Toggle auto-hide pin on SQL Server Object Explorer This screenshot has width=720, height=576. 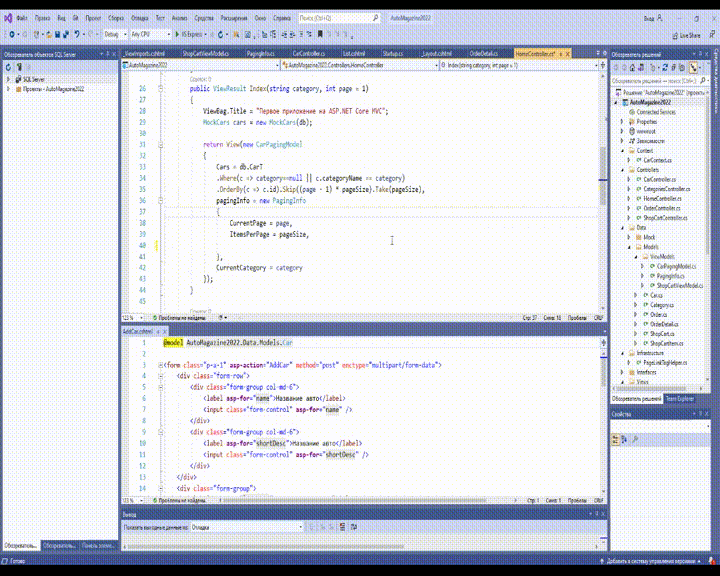point(107,54)
